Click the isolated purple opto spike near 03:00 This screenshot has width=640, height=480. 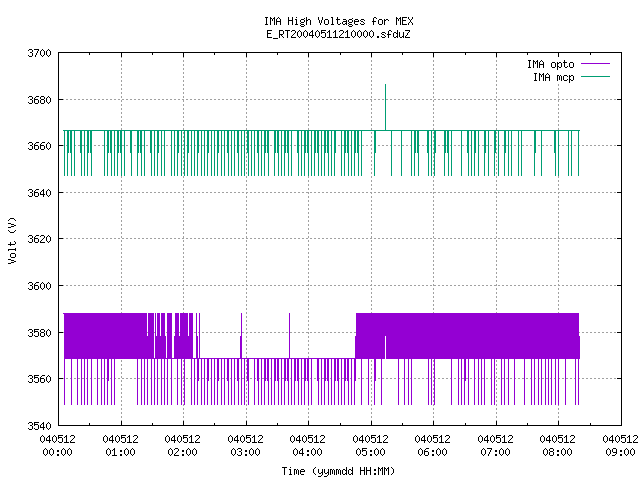coord(241,336)
